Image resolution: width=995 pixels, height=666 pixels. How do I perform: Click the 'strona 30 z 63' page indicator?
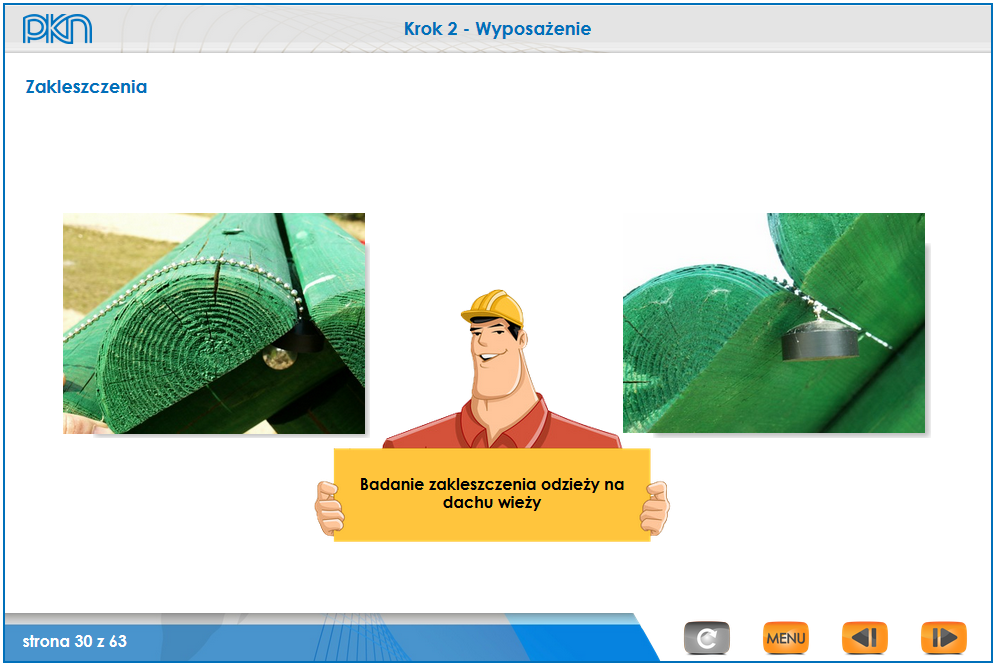[x=75, y=641]
